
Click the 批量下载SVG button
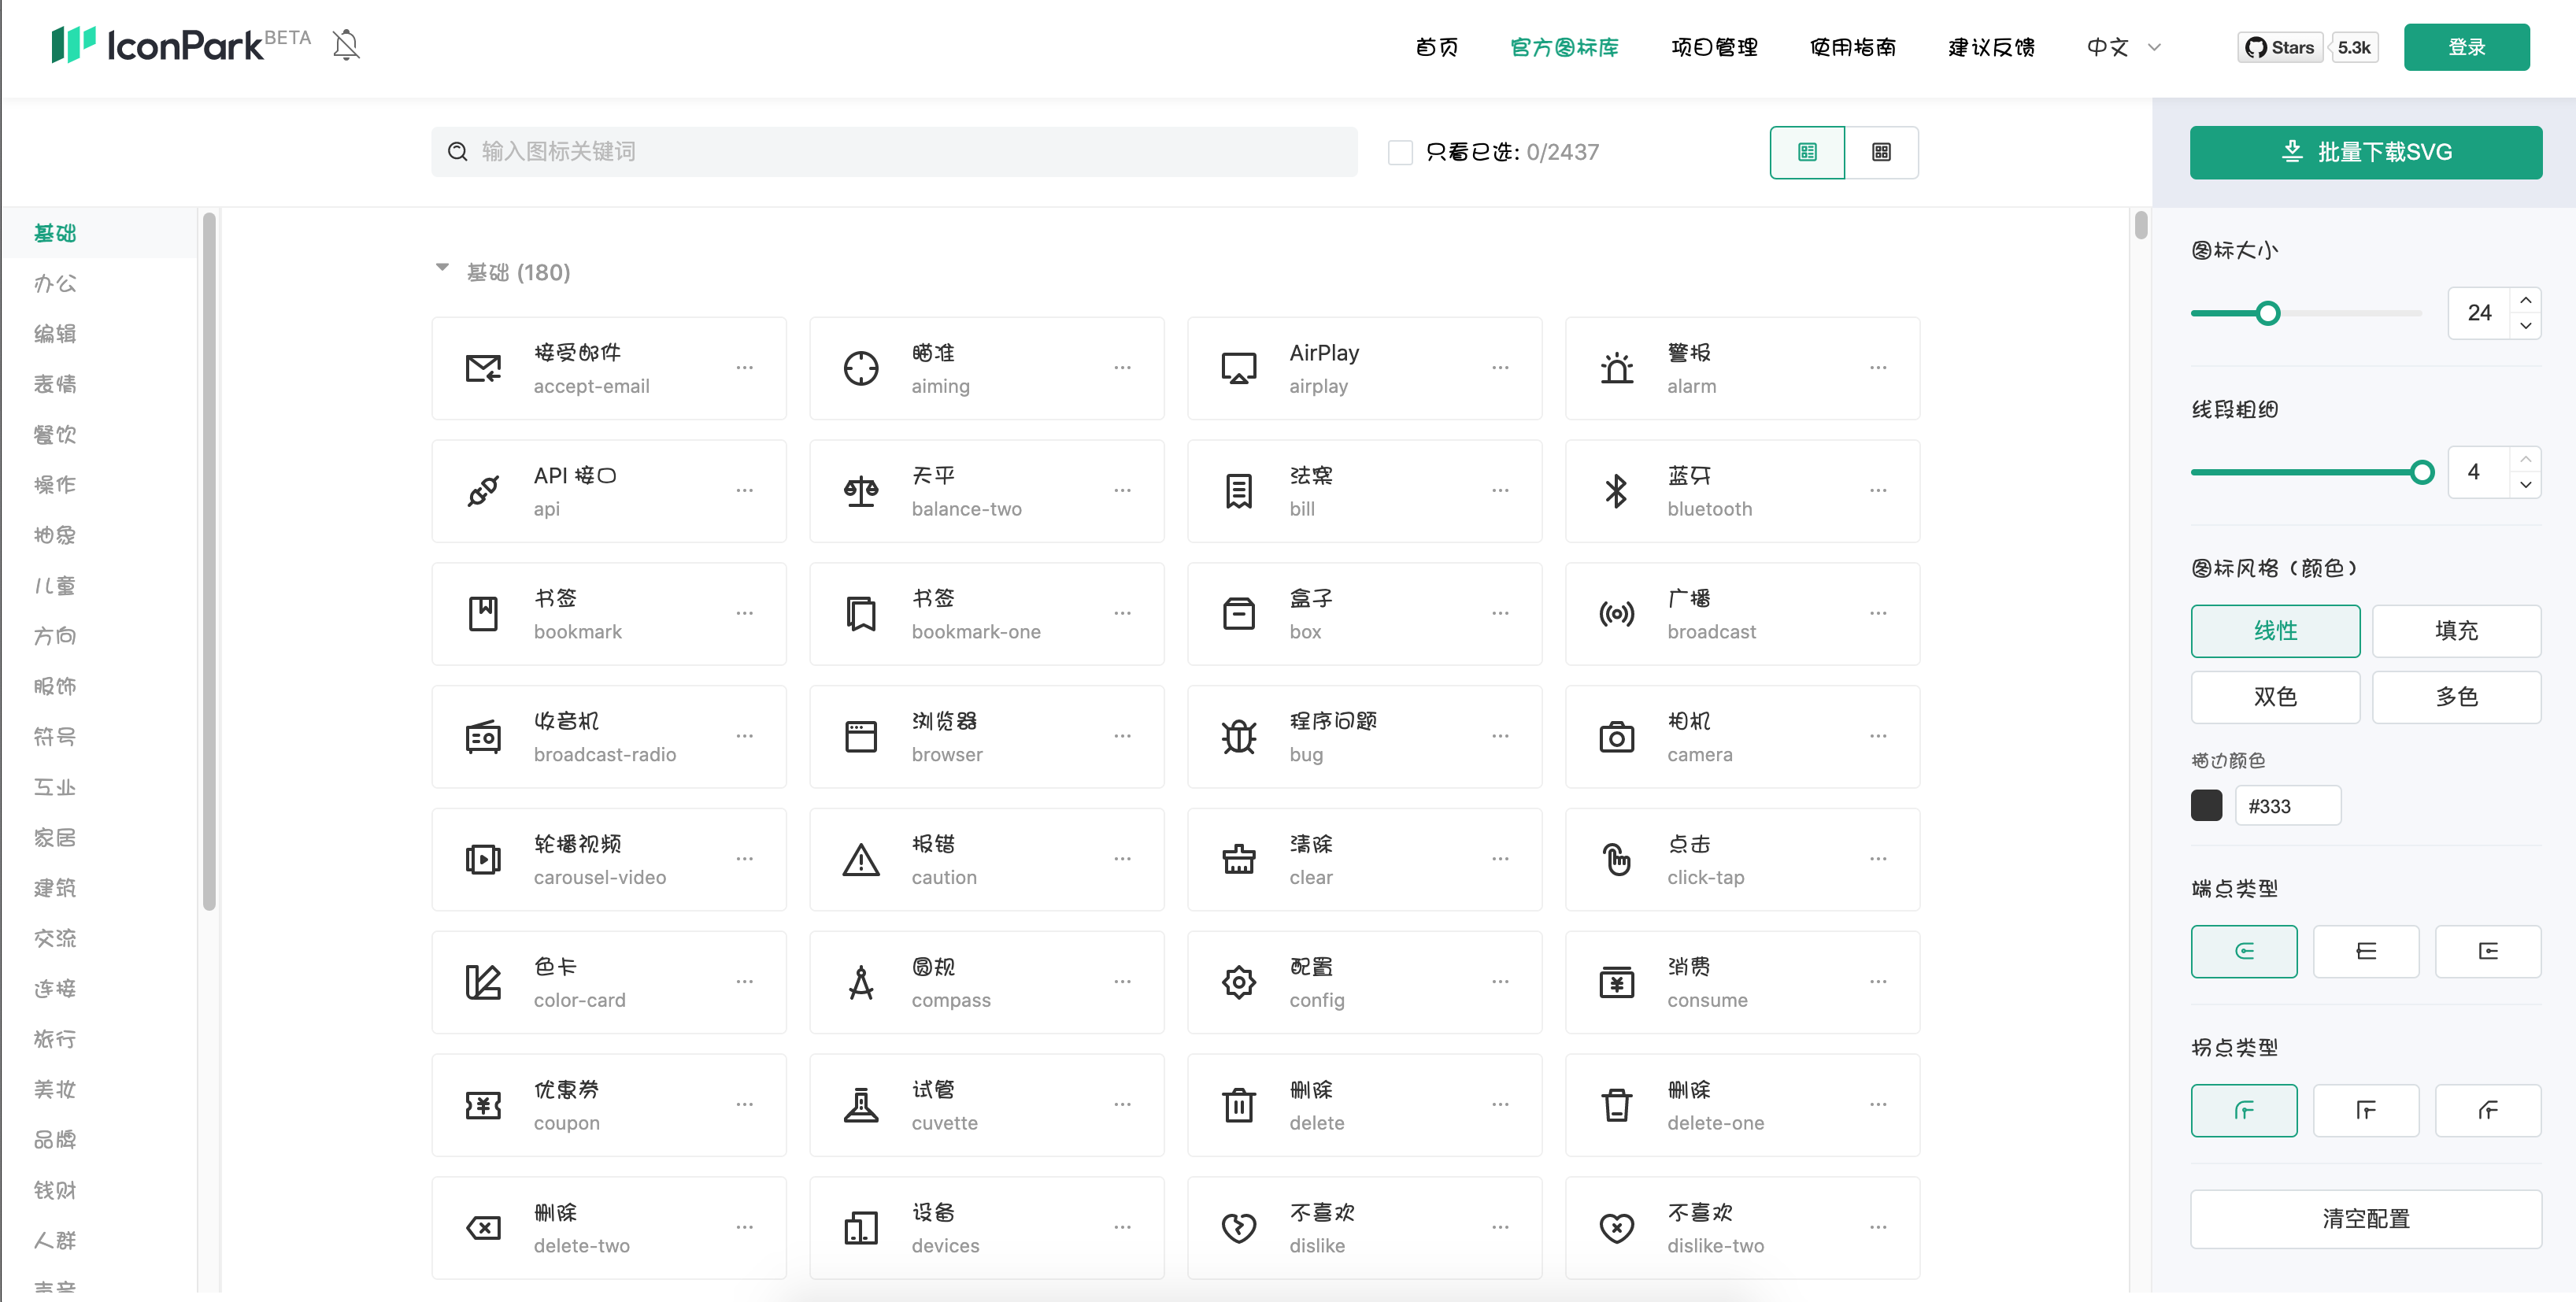point(2365,152)
